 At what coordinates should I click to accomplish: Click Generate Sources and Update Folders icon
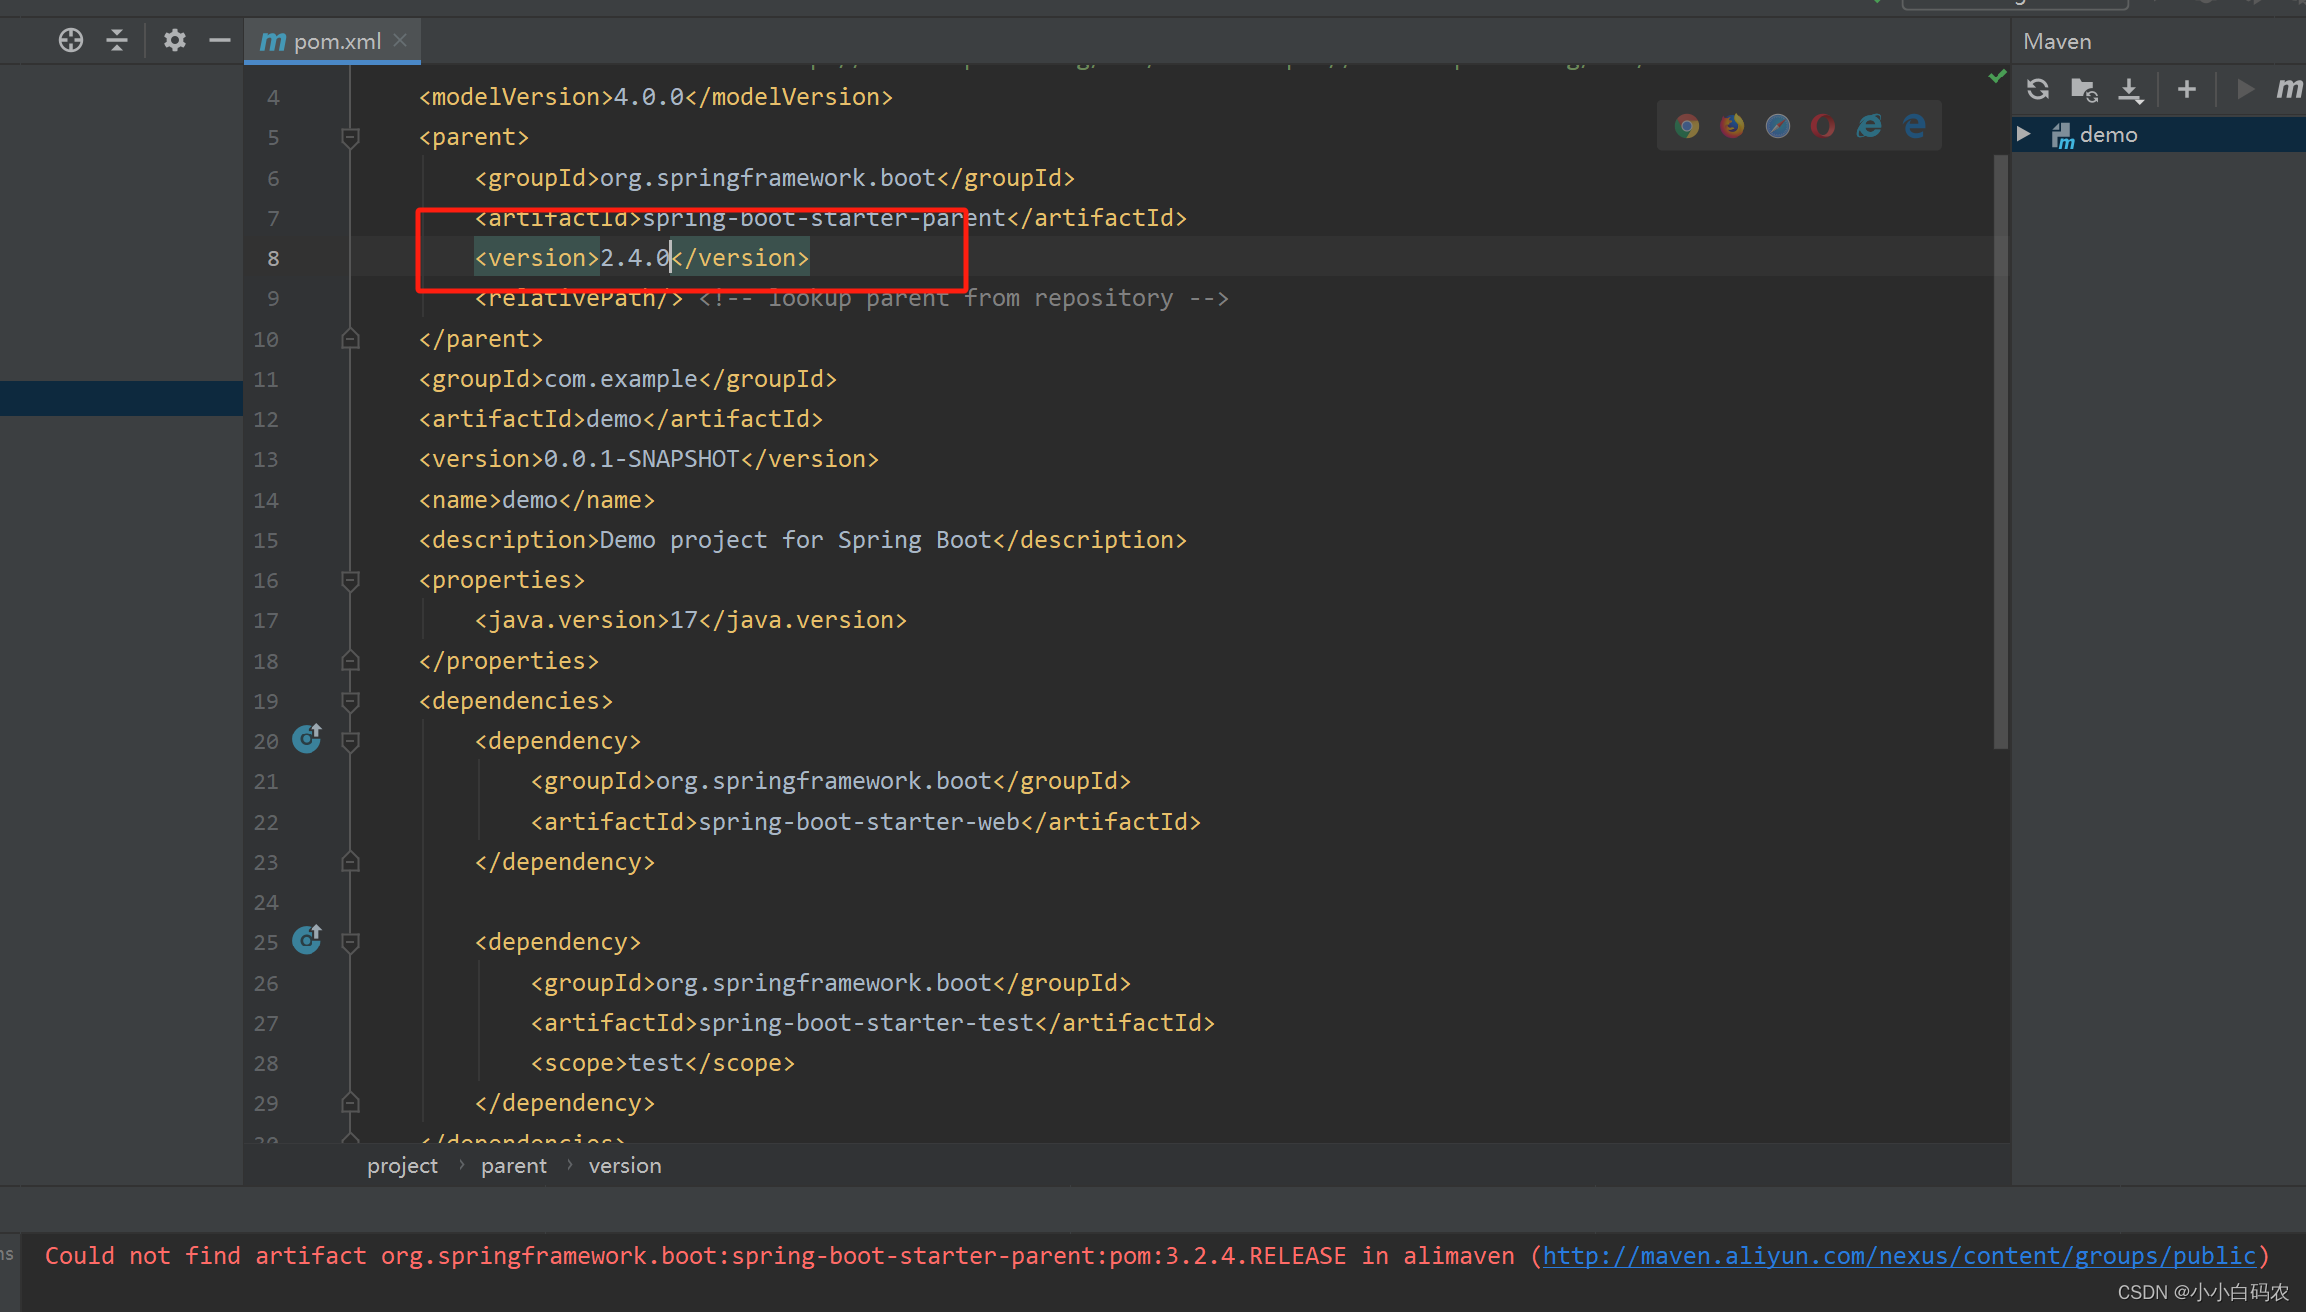2084,90
